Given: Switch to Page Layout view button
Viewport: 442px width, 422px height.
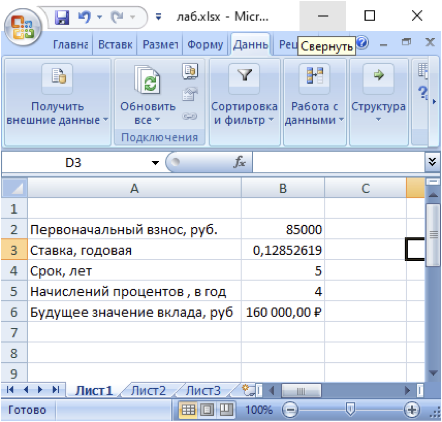Looking at the screenshot, I should pos(207,410).
